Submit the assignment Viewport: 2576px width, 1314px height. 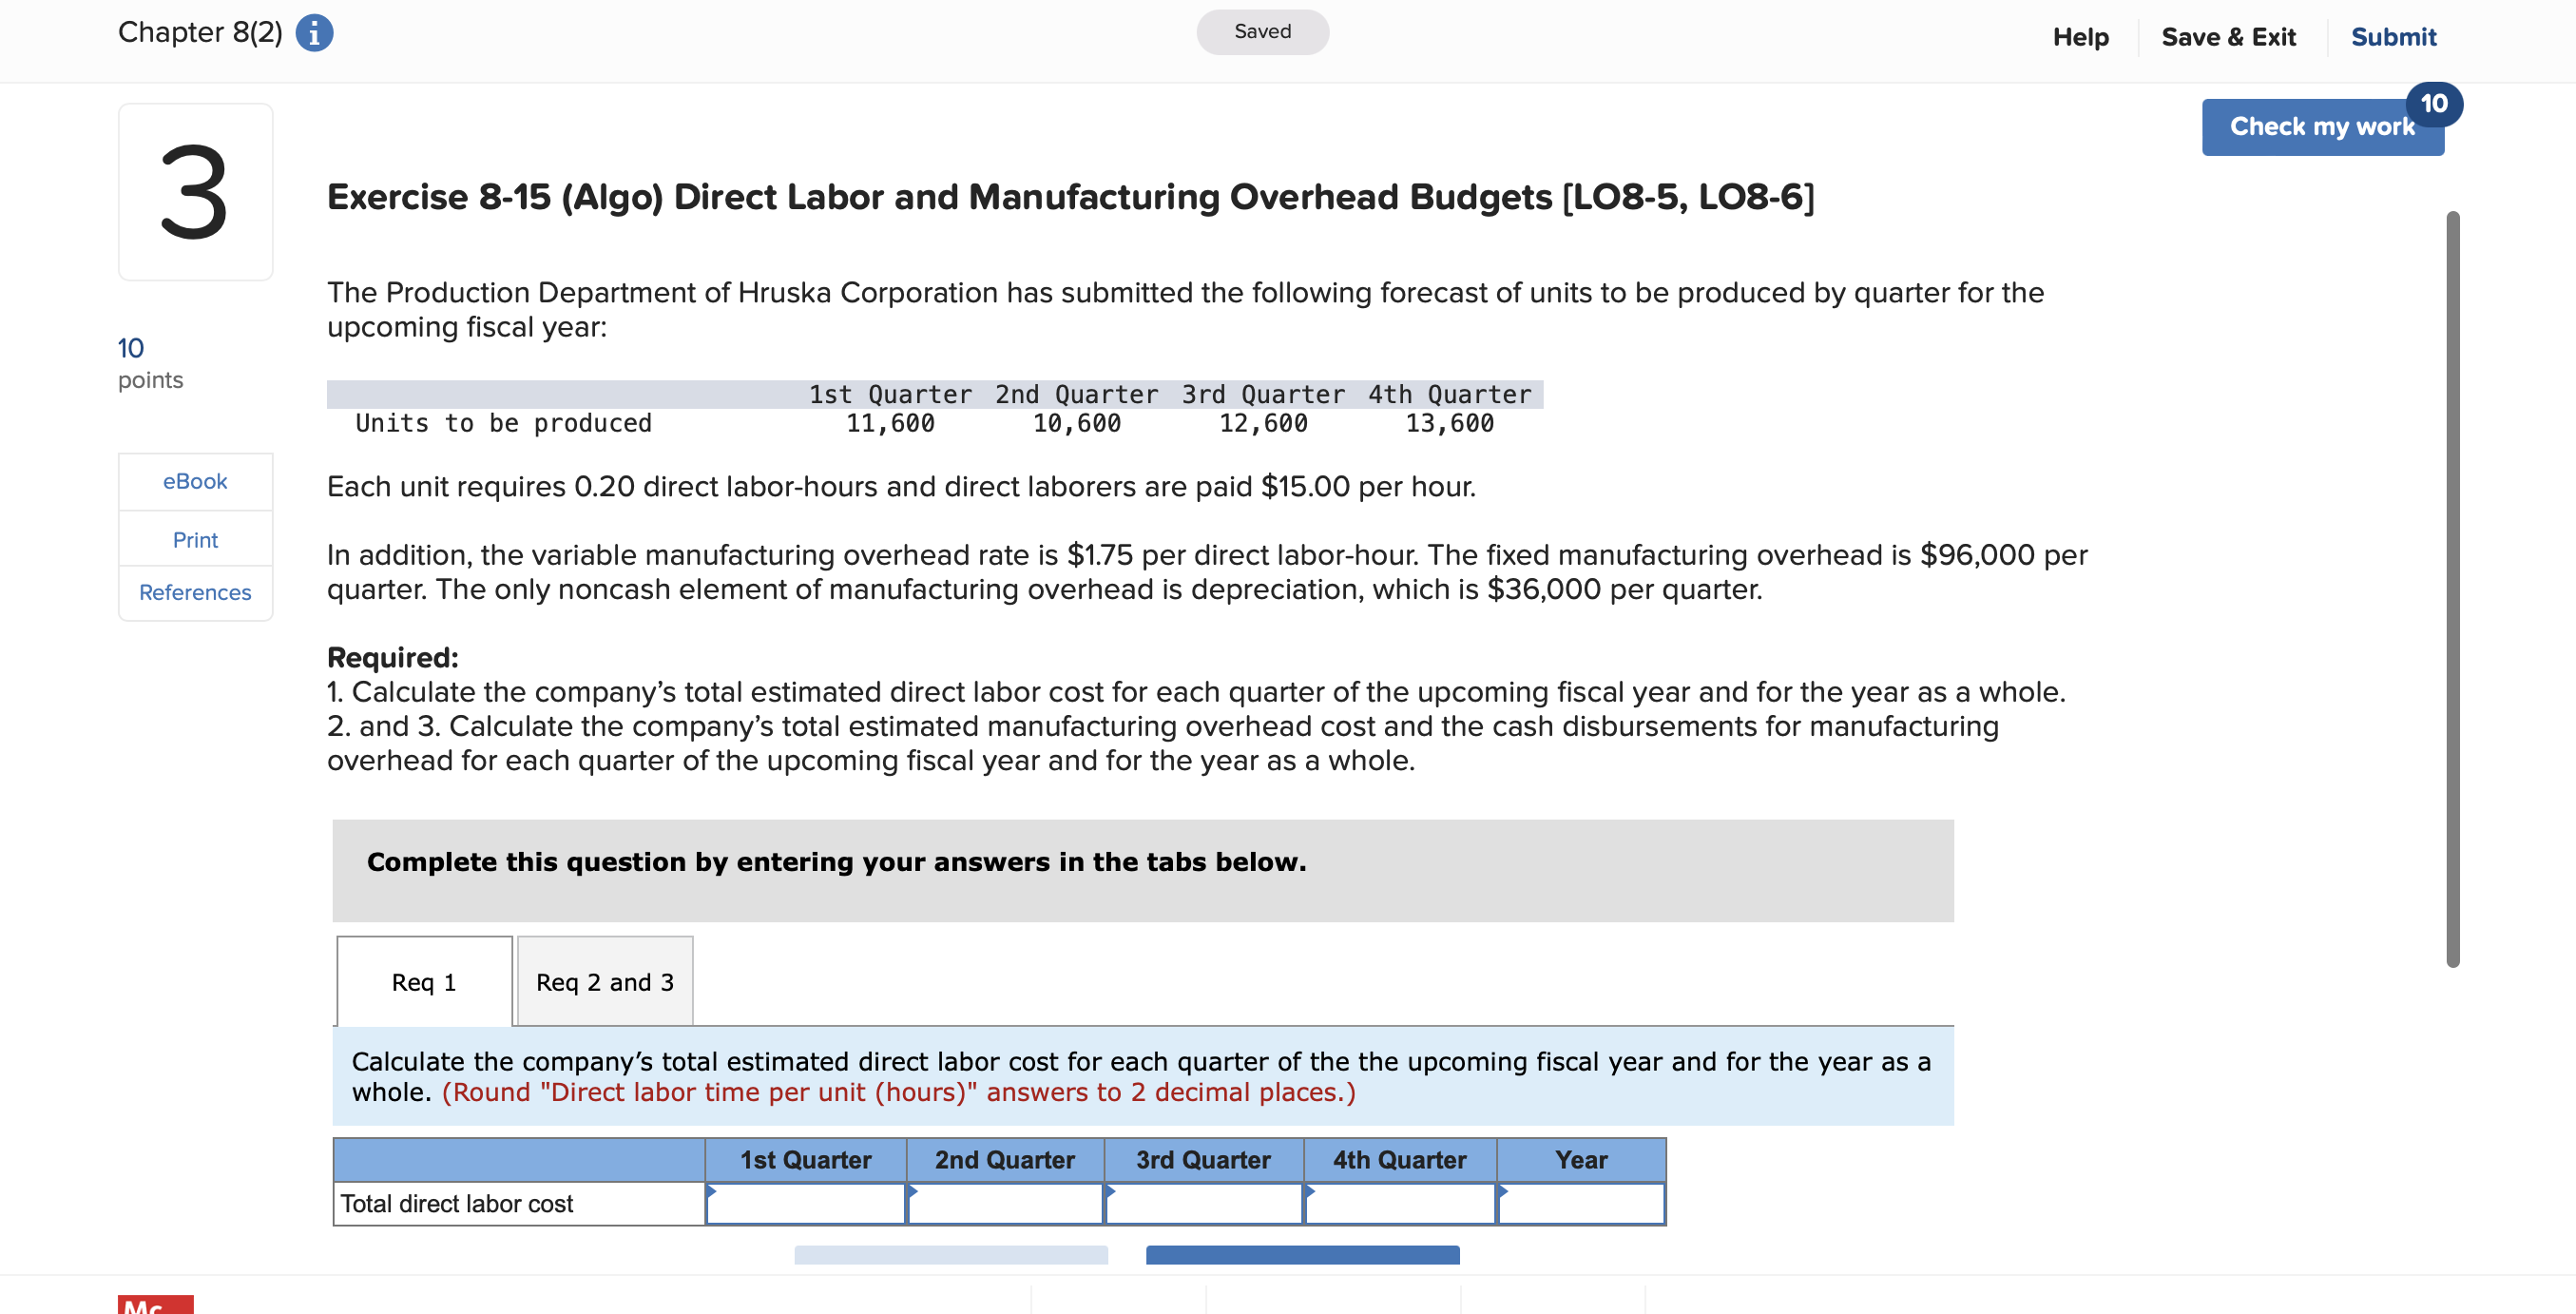pos(2394,36)
